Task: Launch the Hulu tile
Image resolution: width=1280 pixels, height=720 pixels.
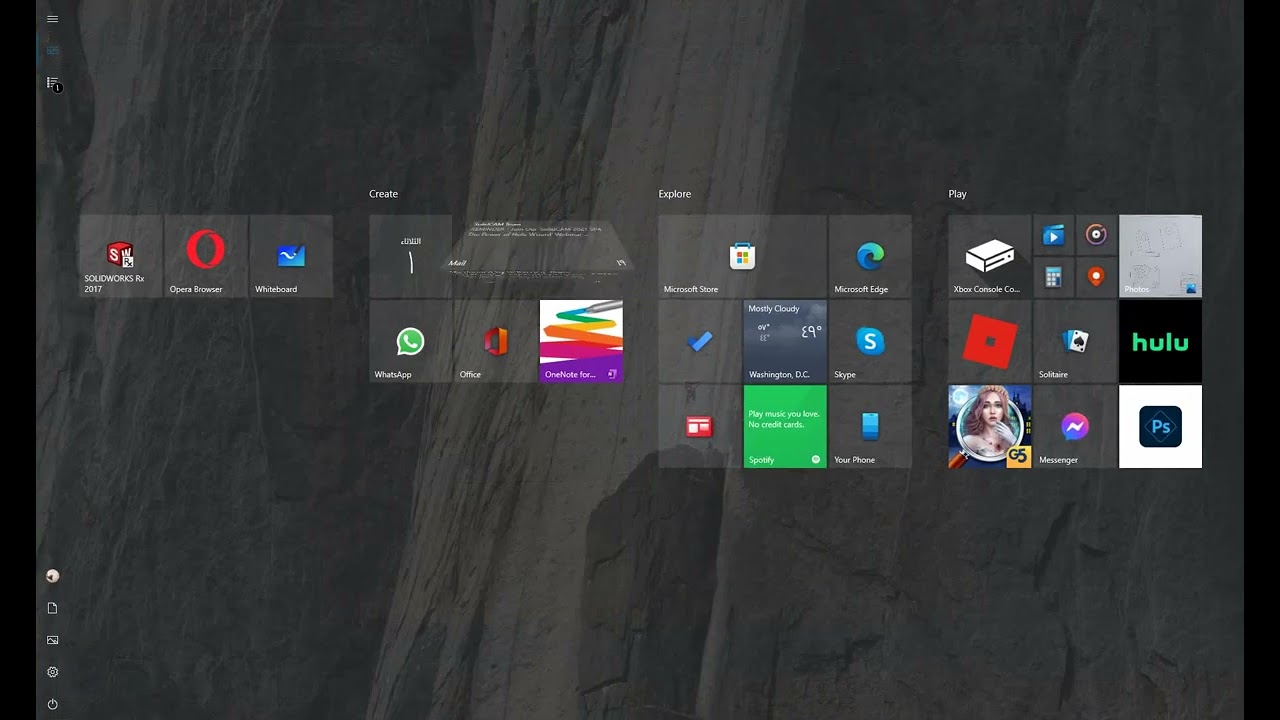Action: coord(1160,341)
